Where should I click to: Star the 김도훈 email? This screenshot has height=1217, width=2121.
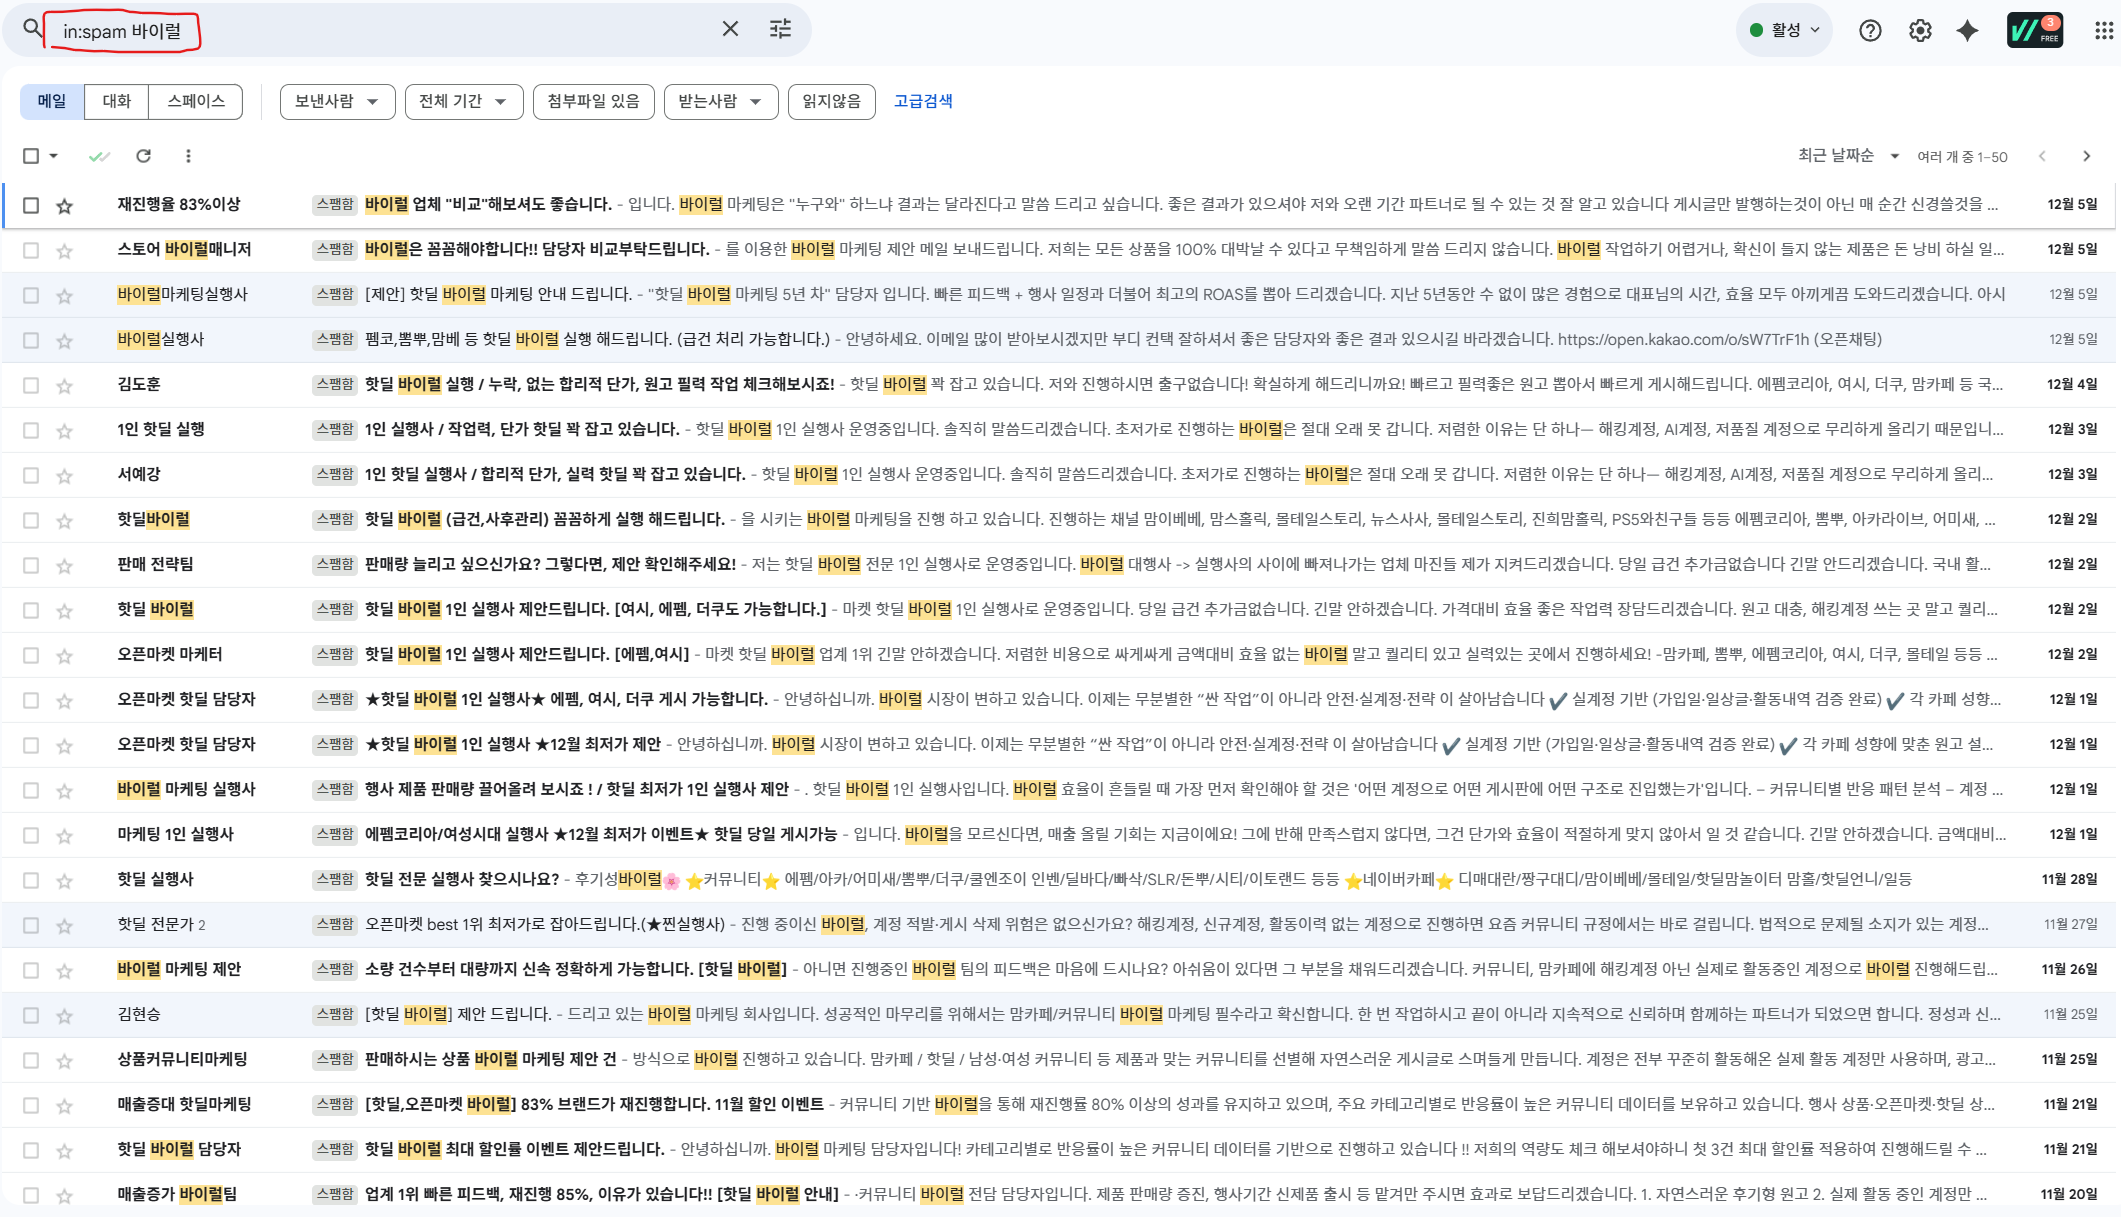(65, 386)
